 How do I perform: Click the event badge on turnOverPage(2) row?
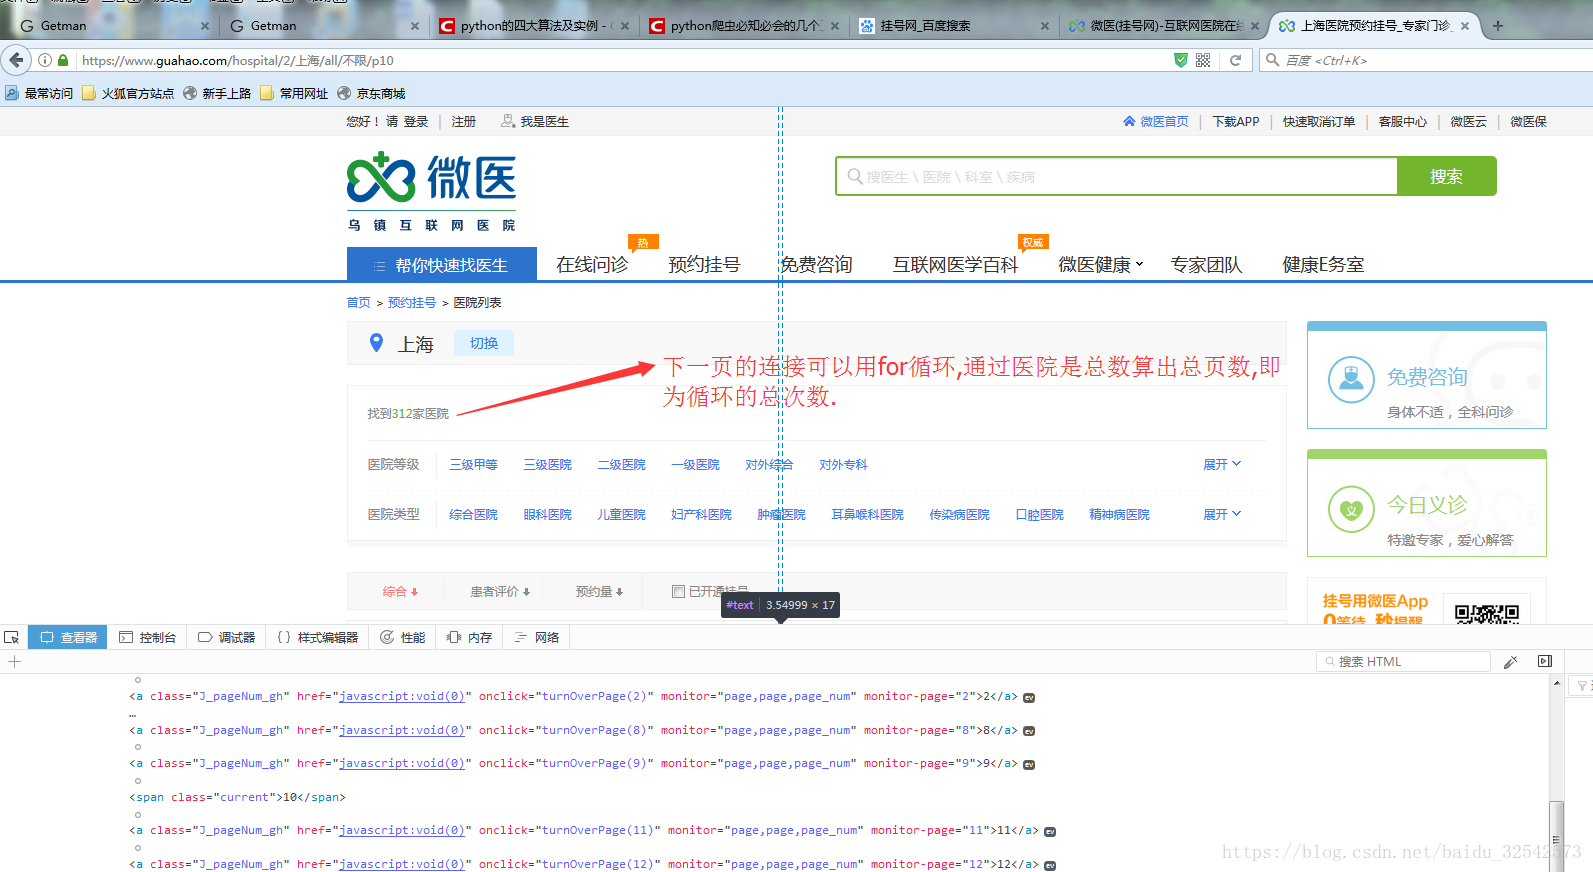[1029, 697]
